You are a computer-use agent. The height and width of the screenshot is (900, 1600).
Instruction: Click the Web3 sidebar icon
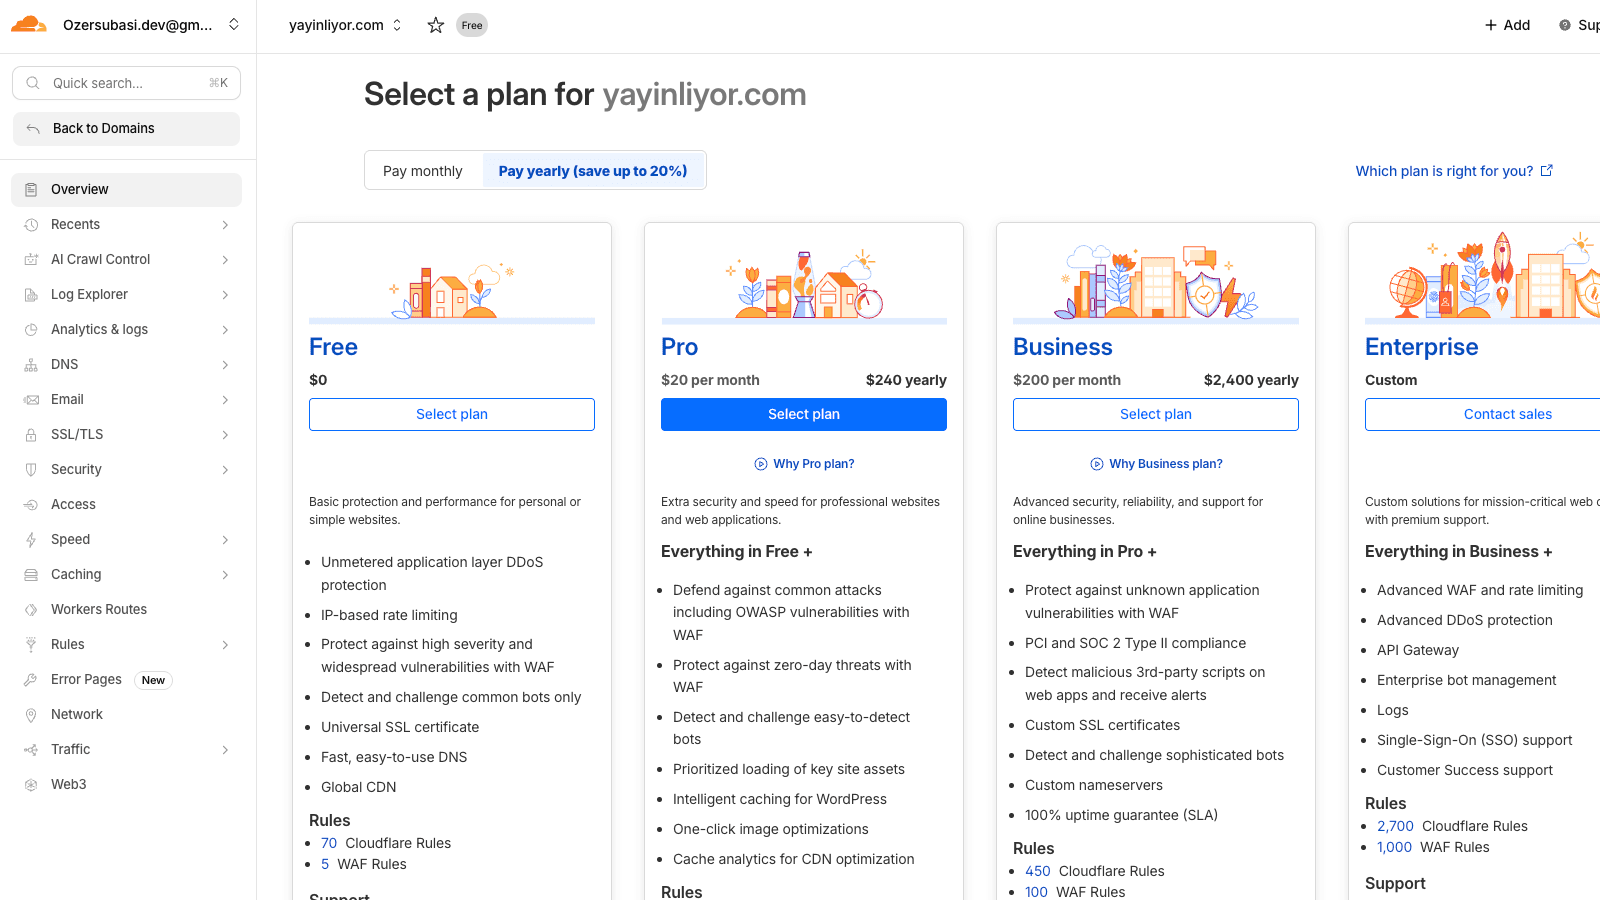coord(31,785)
